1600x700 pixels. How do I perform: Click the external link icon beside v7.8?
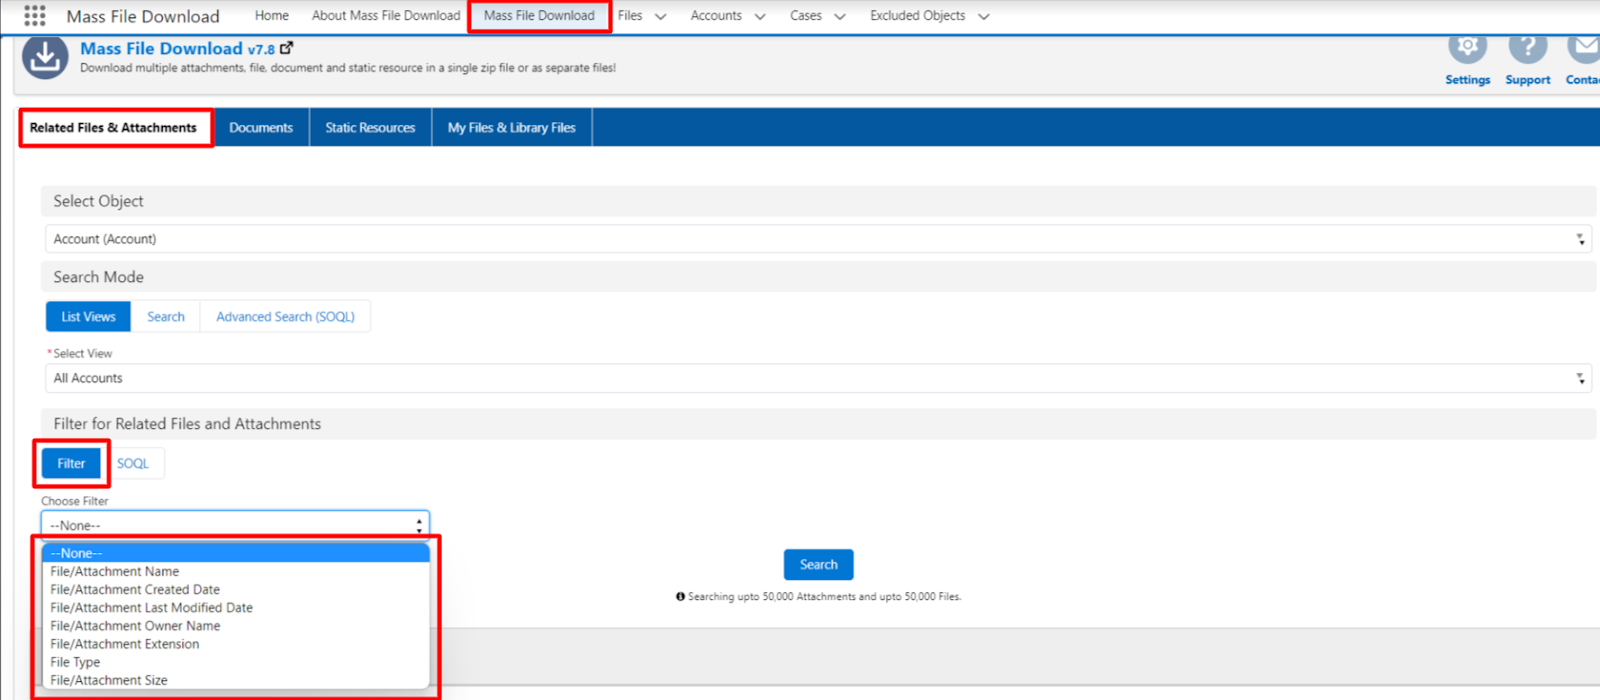click(287, 48)
